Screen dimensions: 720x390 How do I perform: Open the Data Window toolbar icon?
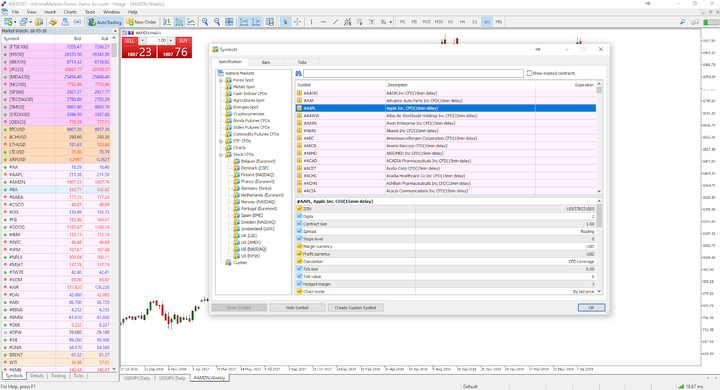[x=53, y=22]
